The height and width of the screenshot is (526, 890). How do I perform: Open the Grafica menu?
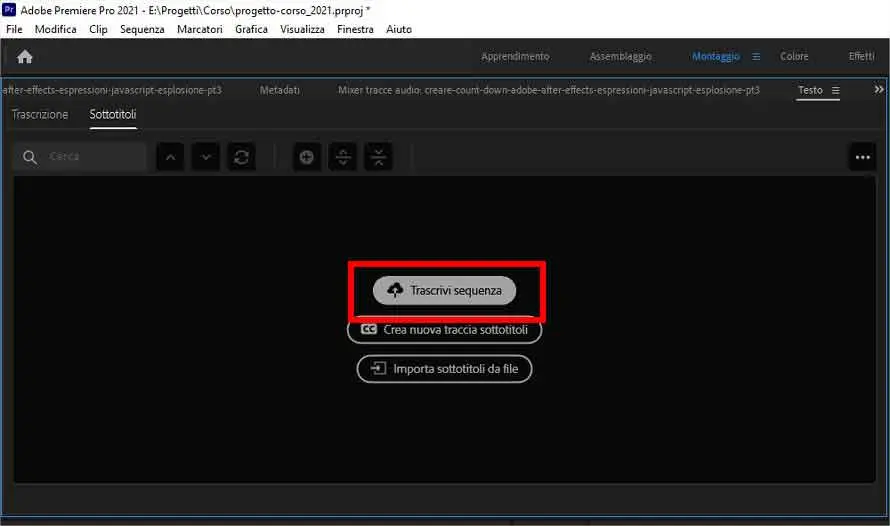tap(251, 29)
